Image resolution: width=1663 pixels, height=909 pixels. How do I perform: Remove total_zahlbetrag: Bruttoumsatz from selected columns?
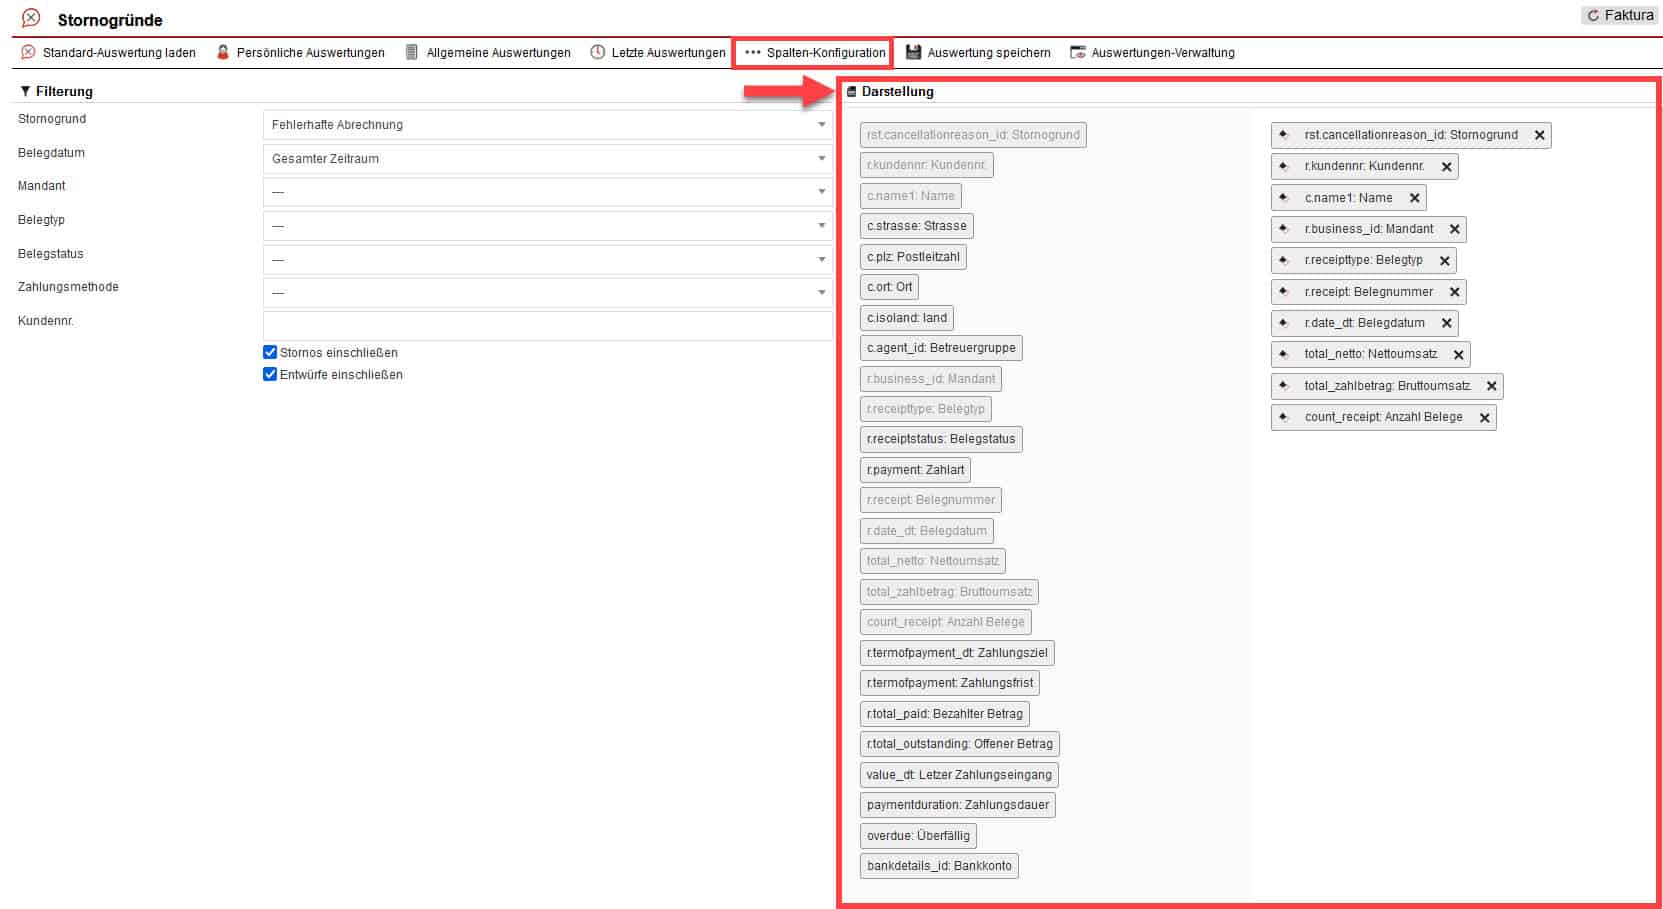1491,386
